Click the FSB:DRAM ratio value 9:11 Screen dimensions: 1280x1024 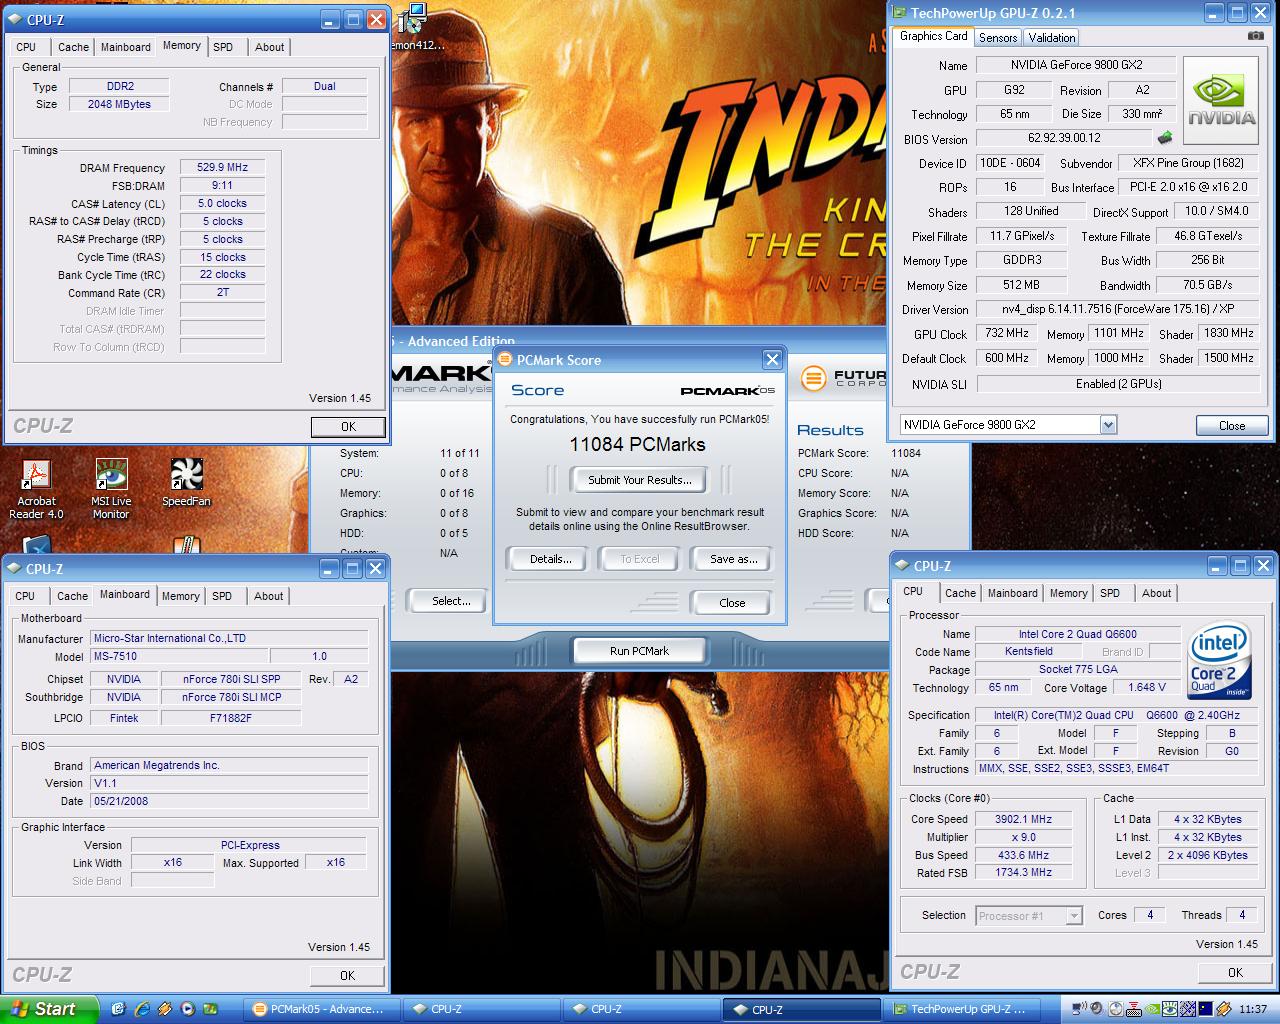tap(222, 186)
